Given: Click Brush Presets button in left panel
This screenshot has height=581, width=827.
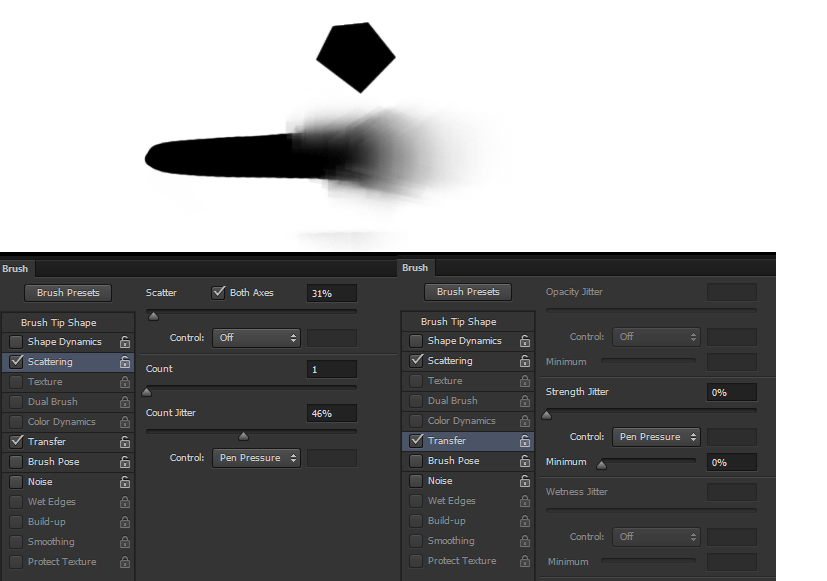Looking at the screenshot, I should point(68,293).
